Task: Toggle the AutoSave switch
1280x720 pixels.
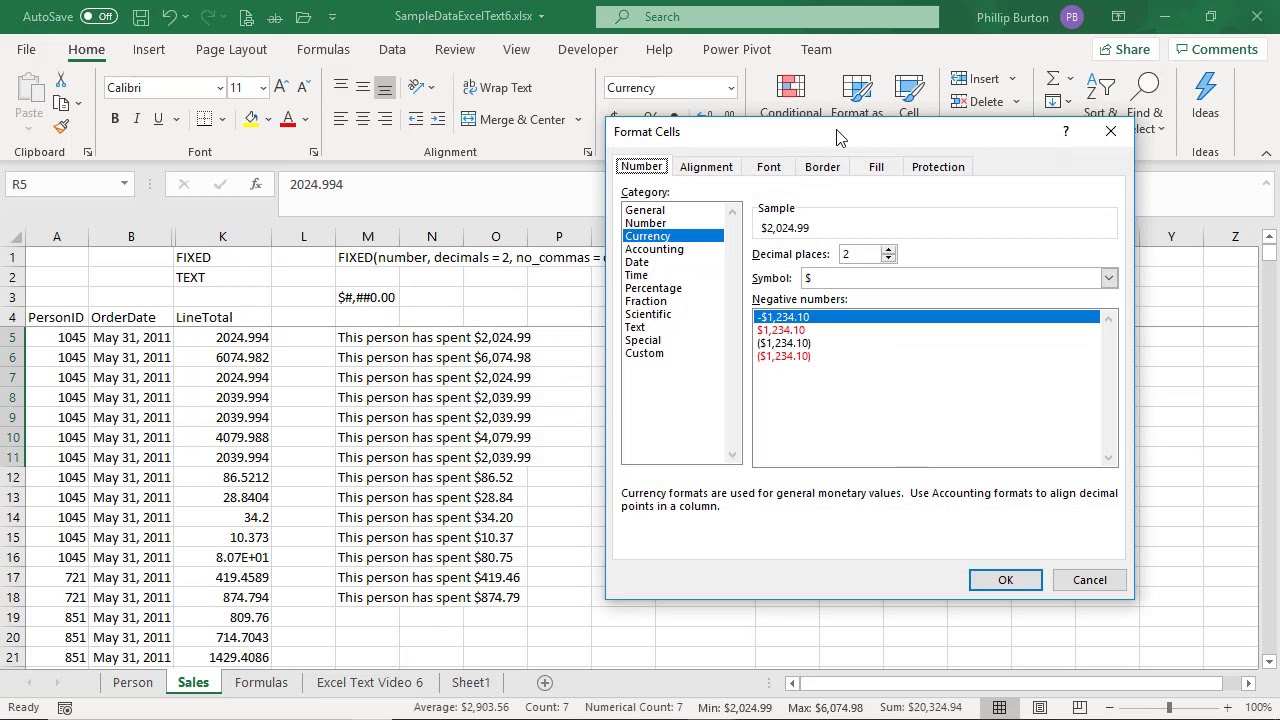Action: pos(98,17)
